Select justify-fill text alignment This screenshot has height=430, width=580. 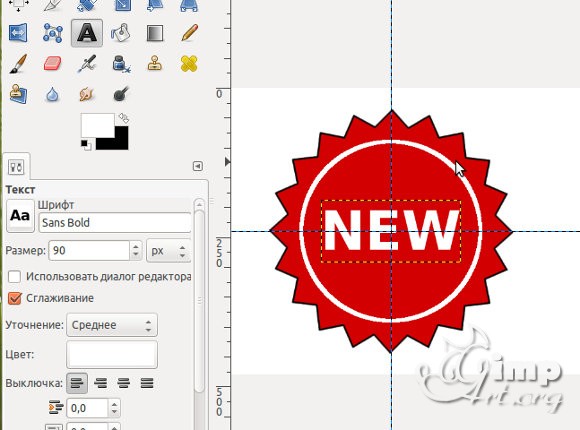(x=147, y=383)
